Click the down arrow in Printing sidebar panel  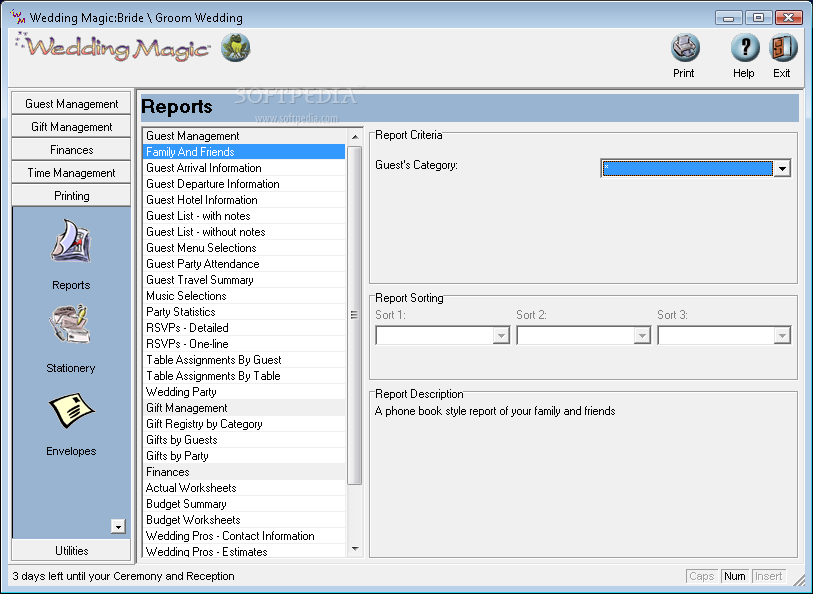click(x=118, y=527)
